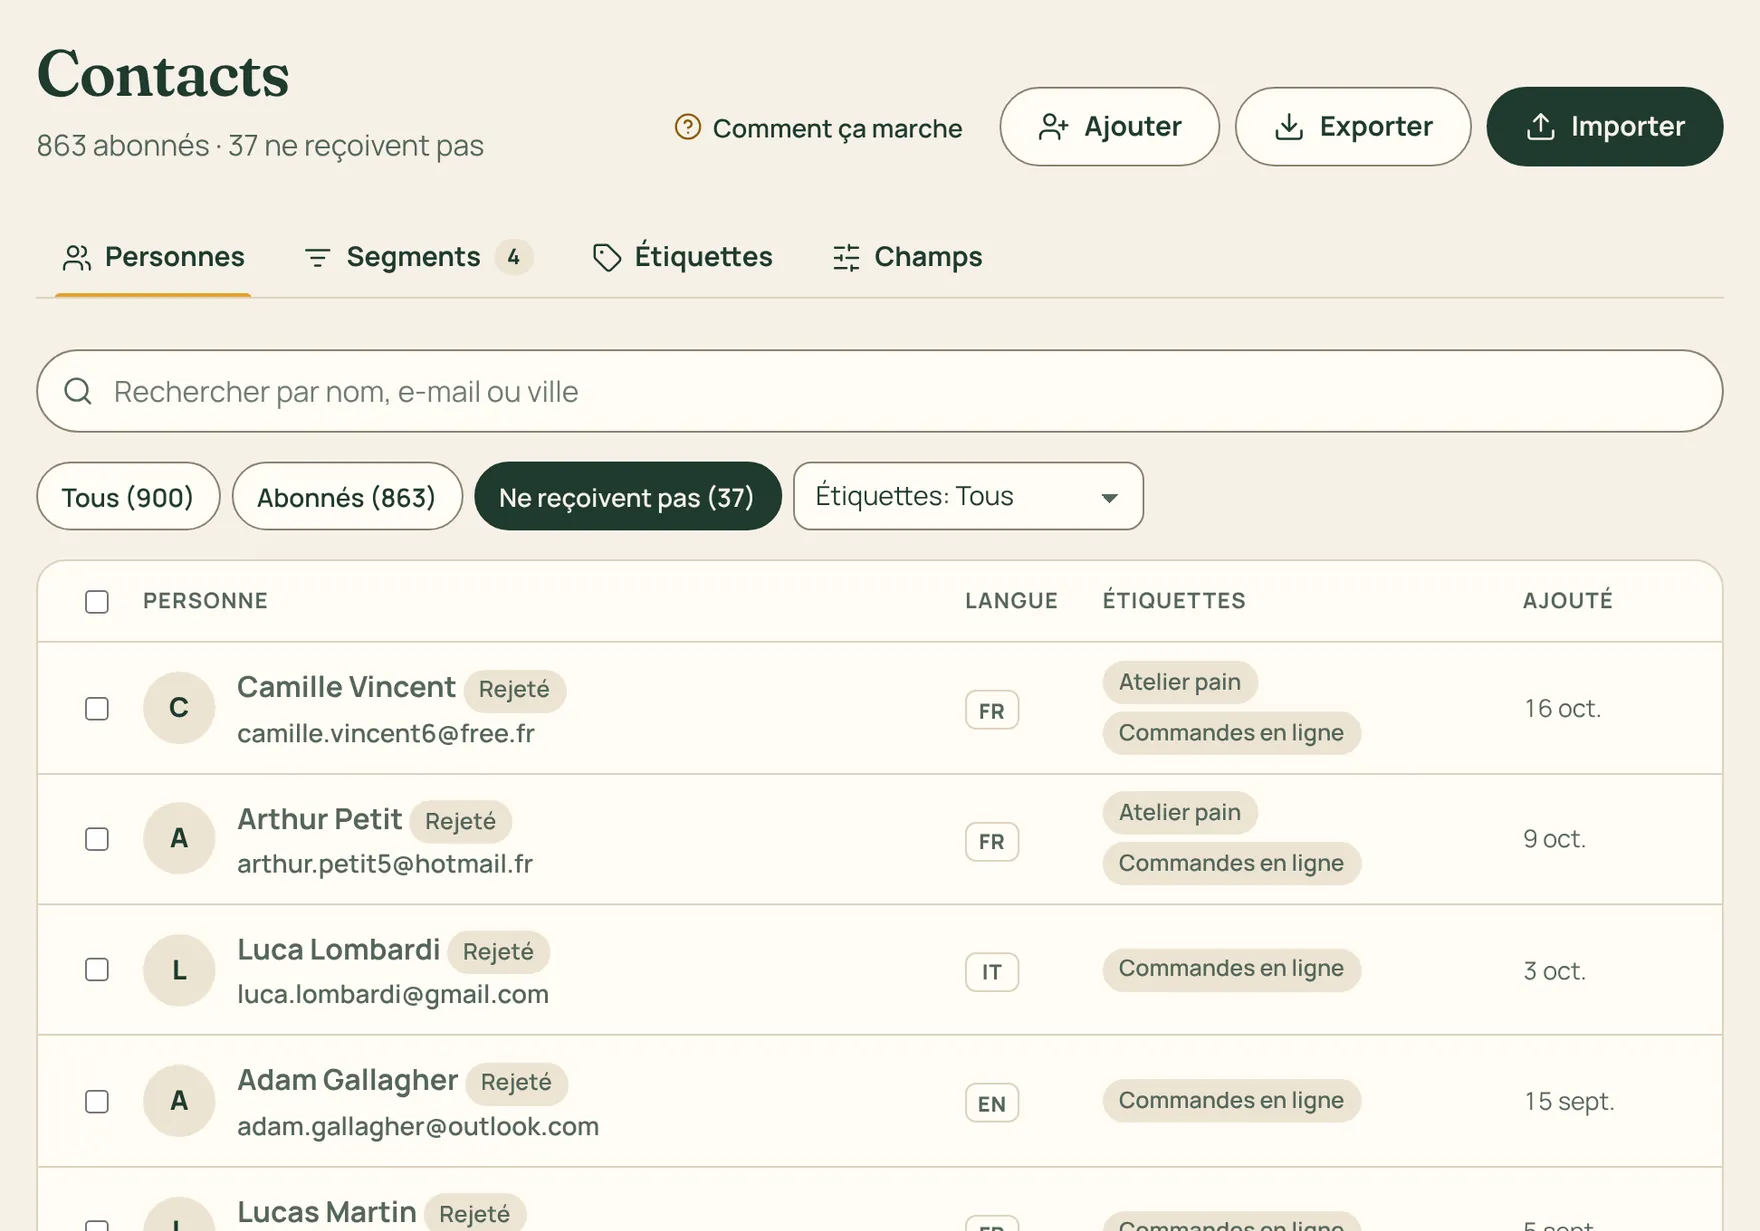The width and height of the screenshot is (1760, 1231).
Task: Open the Étiquettes: Tous dropdown
Action: [968, 496]
